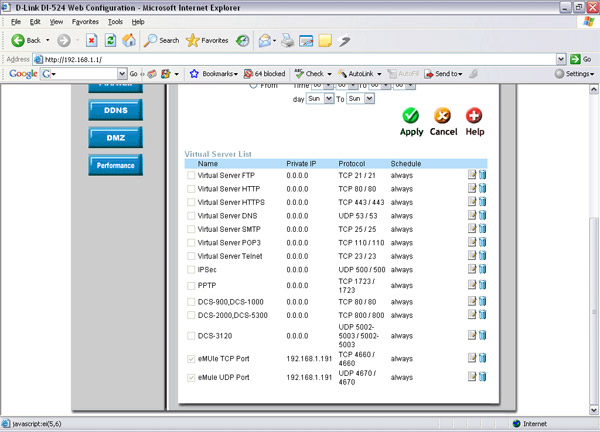This screenshot has height=432, width=600.
Task: Click the browser Home icon
Action: tap(129, 40)
